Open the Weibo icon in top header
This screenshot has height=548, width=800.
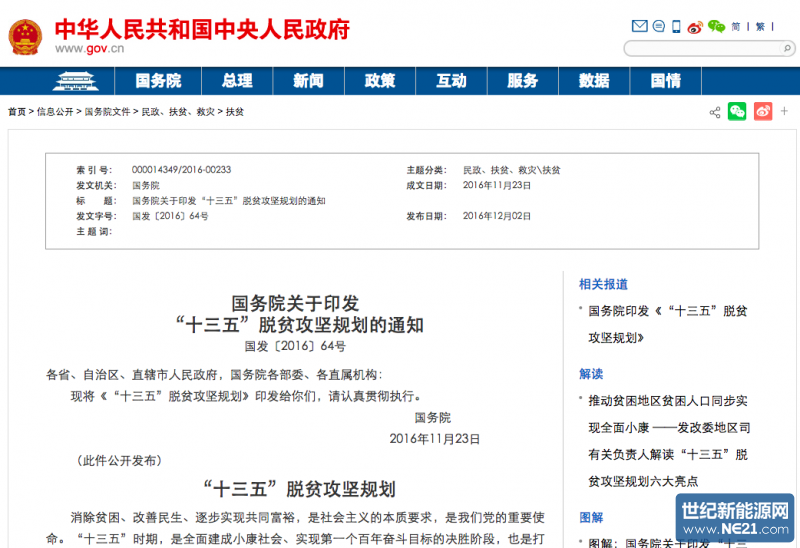(x=695, y=27)
